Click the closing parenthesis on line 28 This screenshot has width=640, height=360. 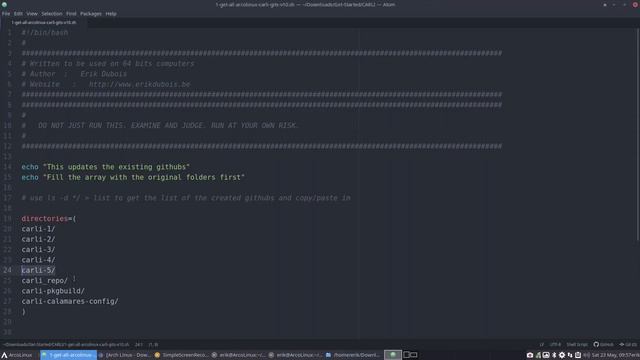pyautogui.click(x=24, y=312)
